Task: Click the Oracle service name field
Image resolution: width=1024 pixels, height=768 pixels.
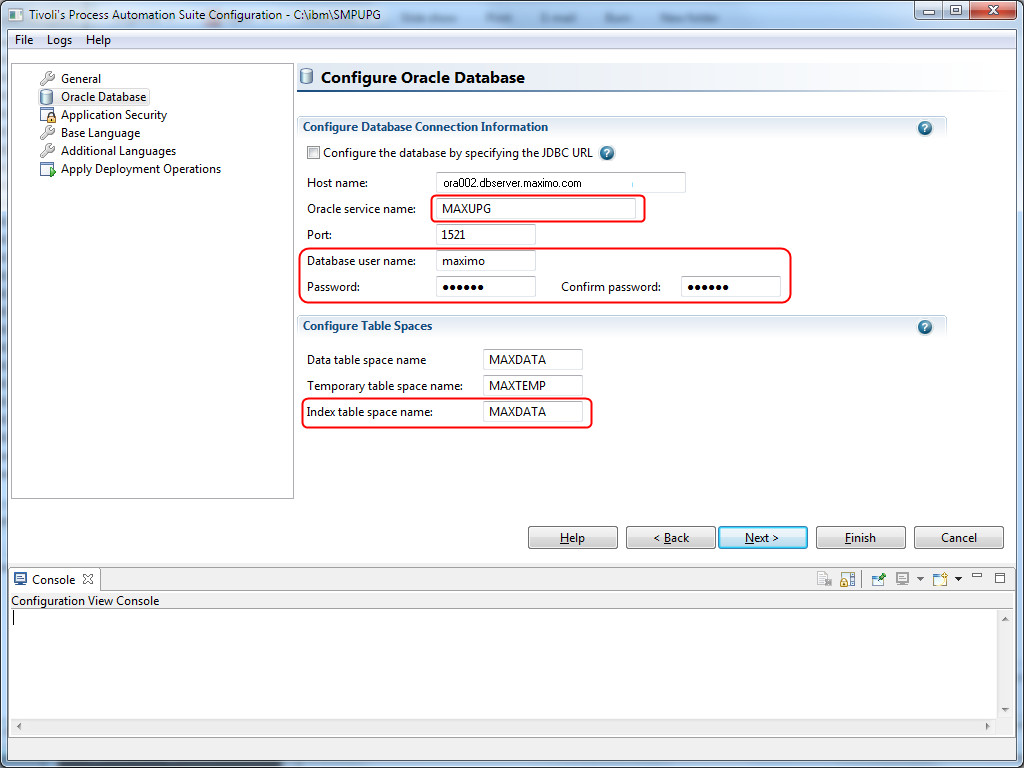Action: coord(536,209)
